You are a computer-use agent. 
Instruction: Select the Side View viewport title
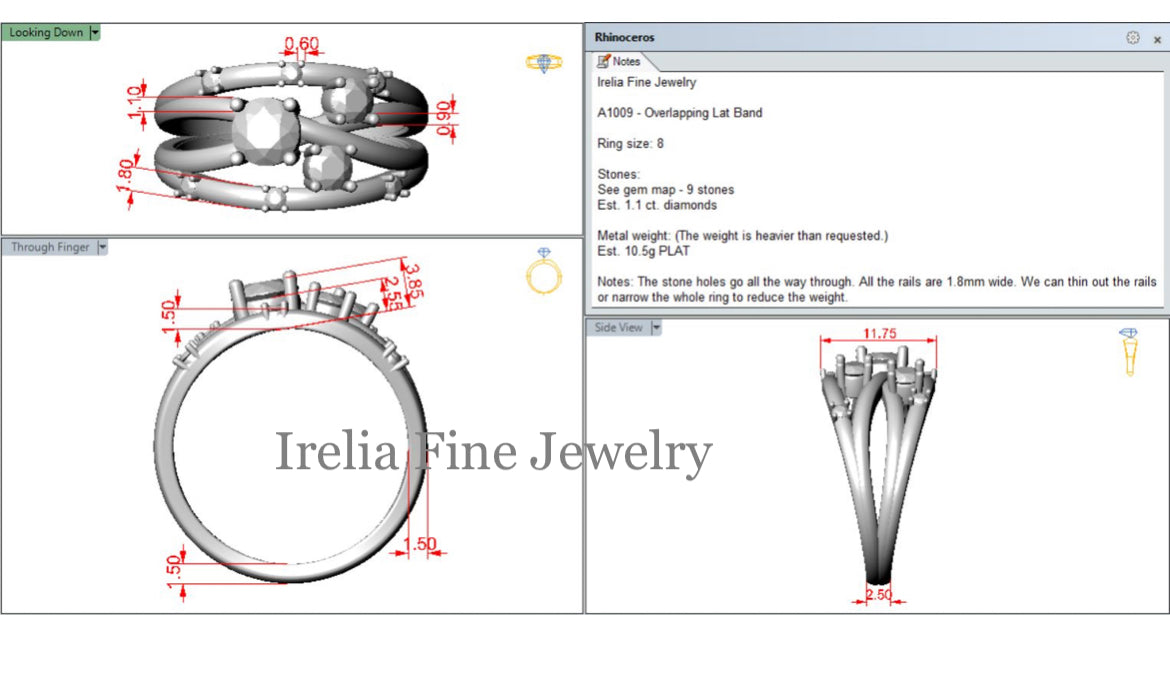tap(618, 327)
